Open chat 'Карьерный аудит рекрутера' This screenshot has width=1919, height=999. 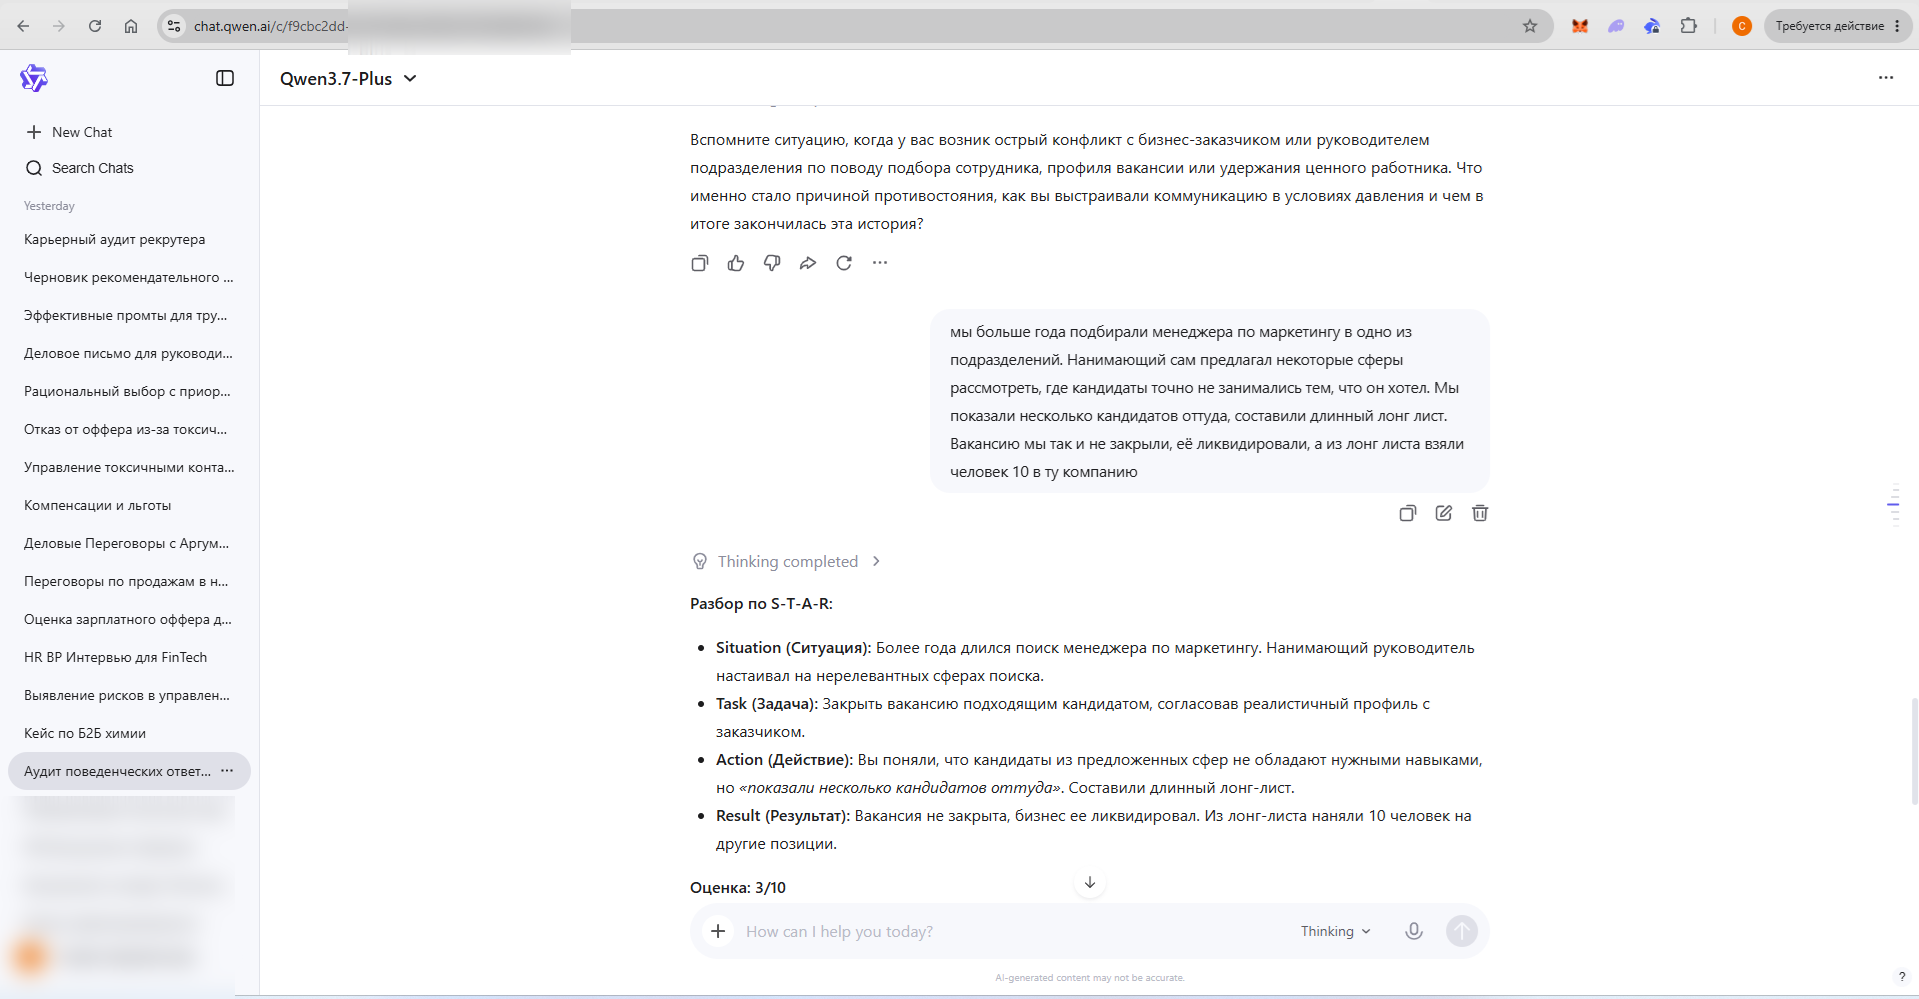point(129,239)
